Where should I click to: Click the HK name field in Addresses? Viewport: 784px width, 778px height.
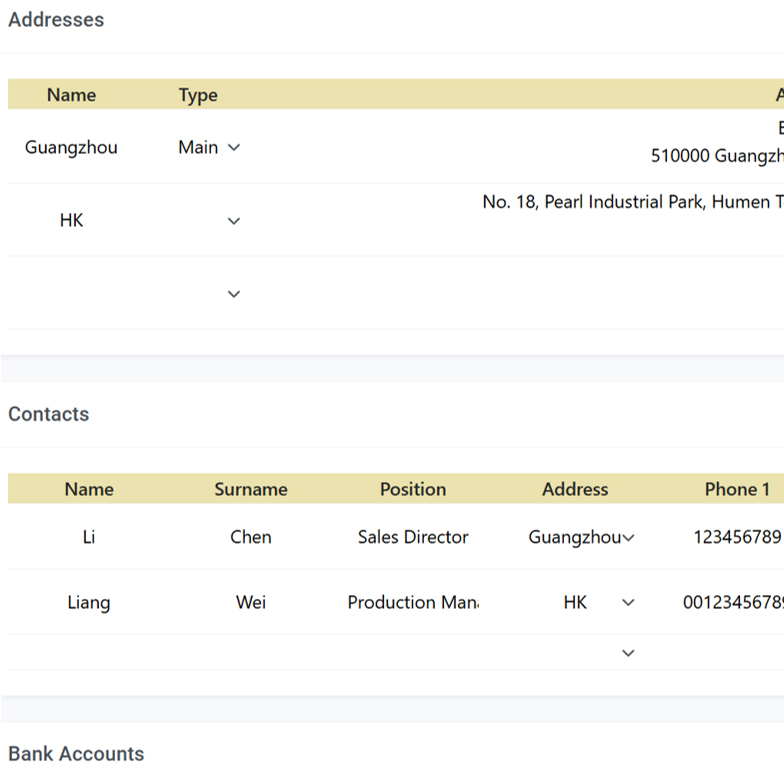point(71,221)
